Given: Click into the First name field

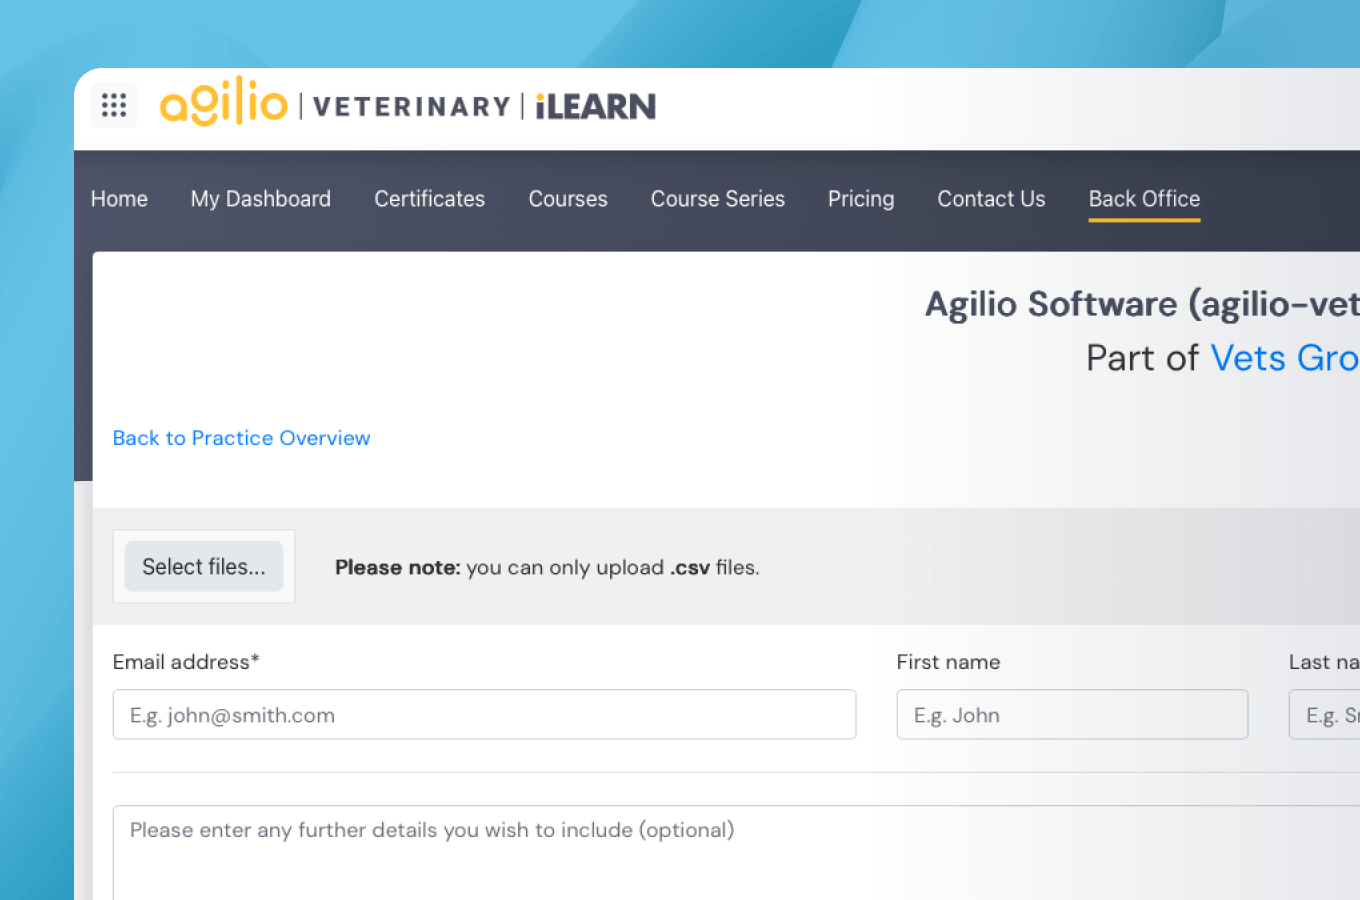Looking at the screenshot, I should pyautogui.click(x=1072, y=715).
